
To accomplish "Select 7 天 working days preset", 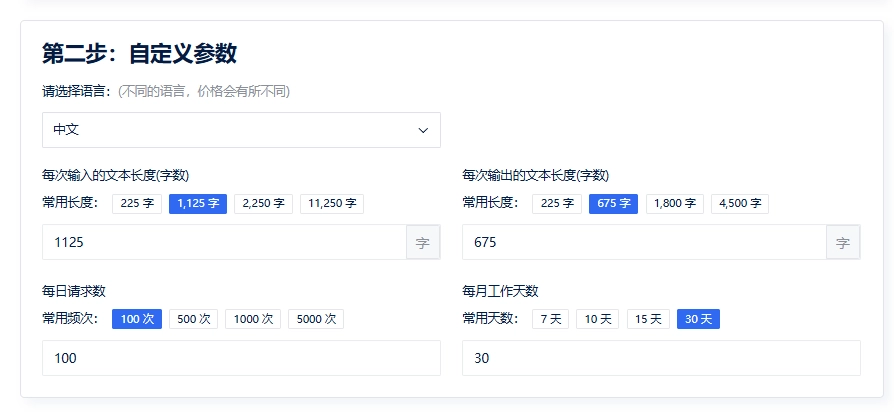I will (x=551, y=319).
